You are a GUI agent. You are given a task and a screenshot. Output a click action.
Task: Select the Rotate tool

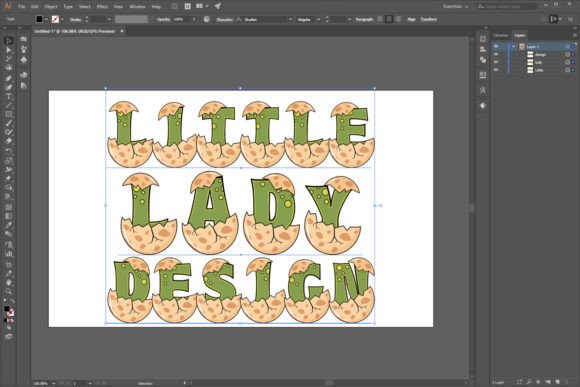point(9,151)
